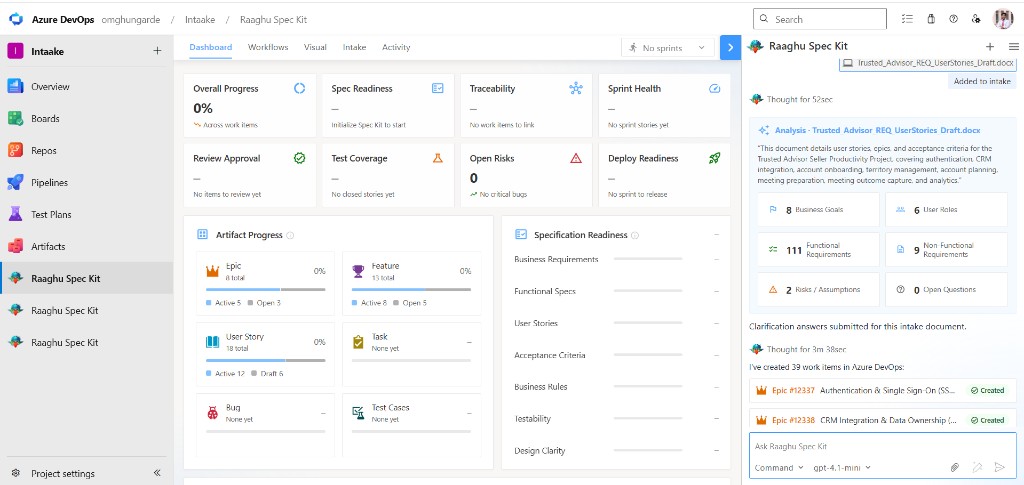
Task: Click the Epic crown icon in Artifact Progress
Action: pos(212,270)
